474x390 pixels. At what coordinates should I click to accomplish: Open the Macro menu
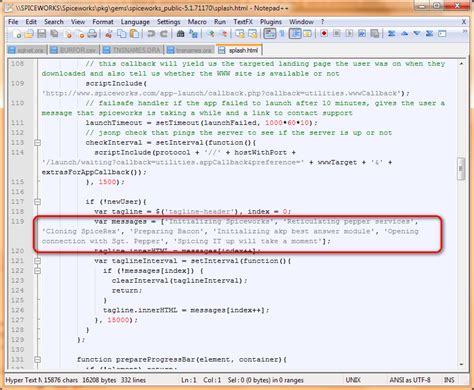point(197,22)
